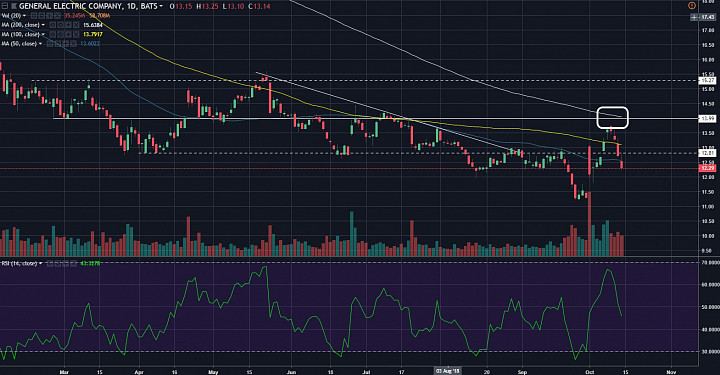Click the 30.0000 level on the RSI scale
720x375 pixels.
point(709,352)
